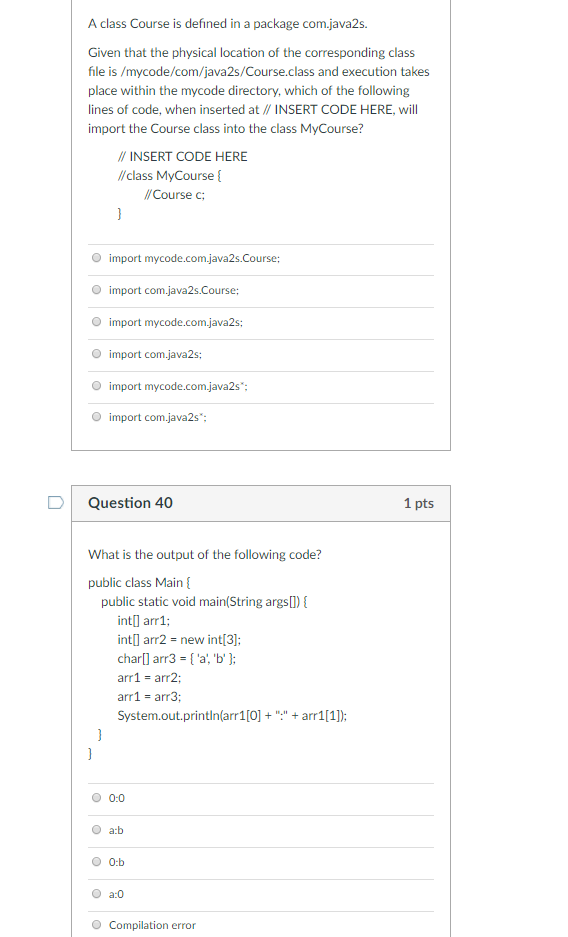
Task: Pick the import mycode.com.java2s; radio button
Action: pos(97,322)
